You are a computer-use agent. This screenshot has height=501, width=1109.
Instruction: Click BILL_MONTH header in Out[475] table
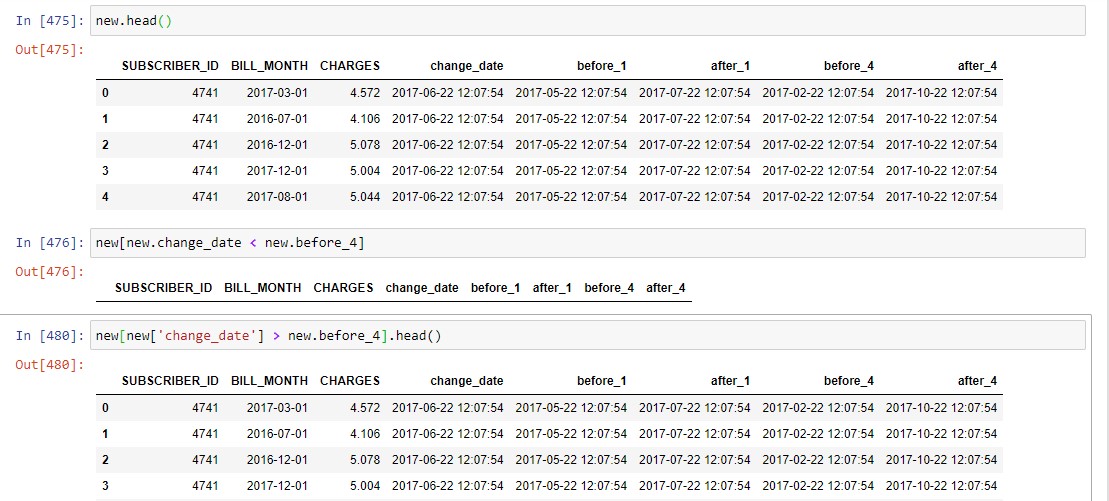click(x=269, y=66)
